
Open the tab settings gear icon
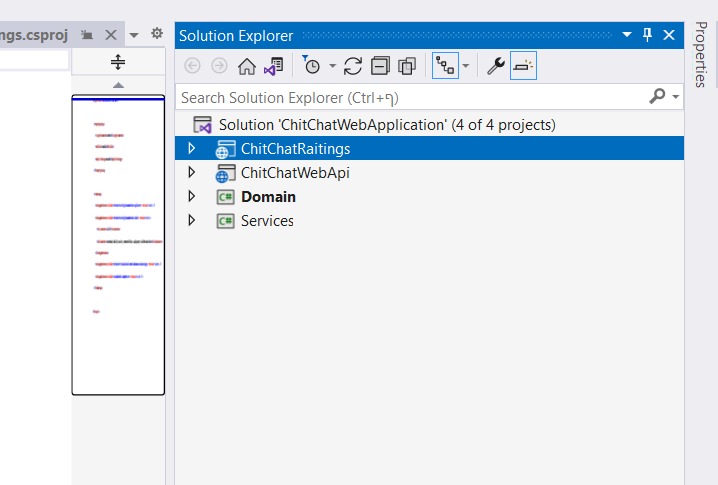[157, 33]
